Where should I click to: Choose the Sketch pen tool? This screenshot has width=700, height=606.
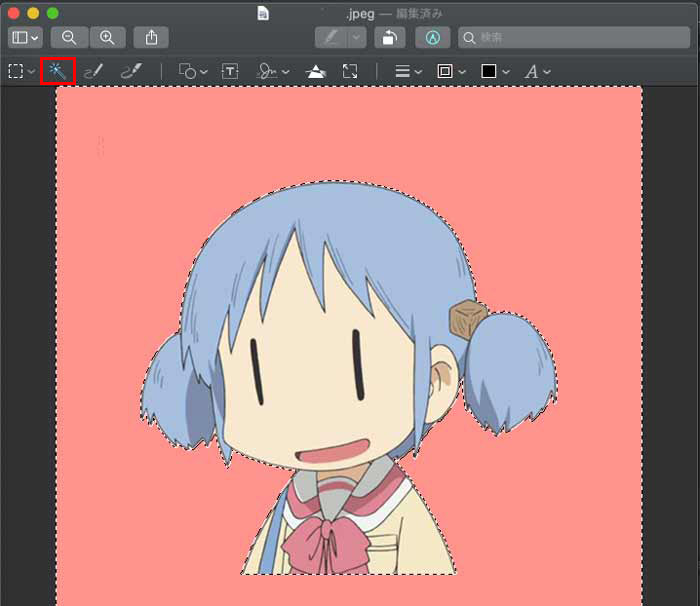click(94, 71)
